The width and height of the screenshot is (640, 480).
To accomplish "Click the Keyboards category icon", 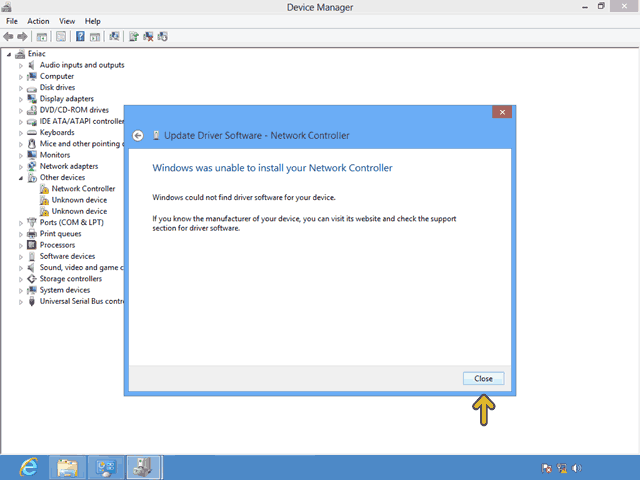I will [32, 133].
